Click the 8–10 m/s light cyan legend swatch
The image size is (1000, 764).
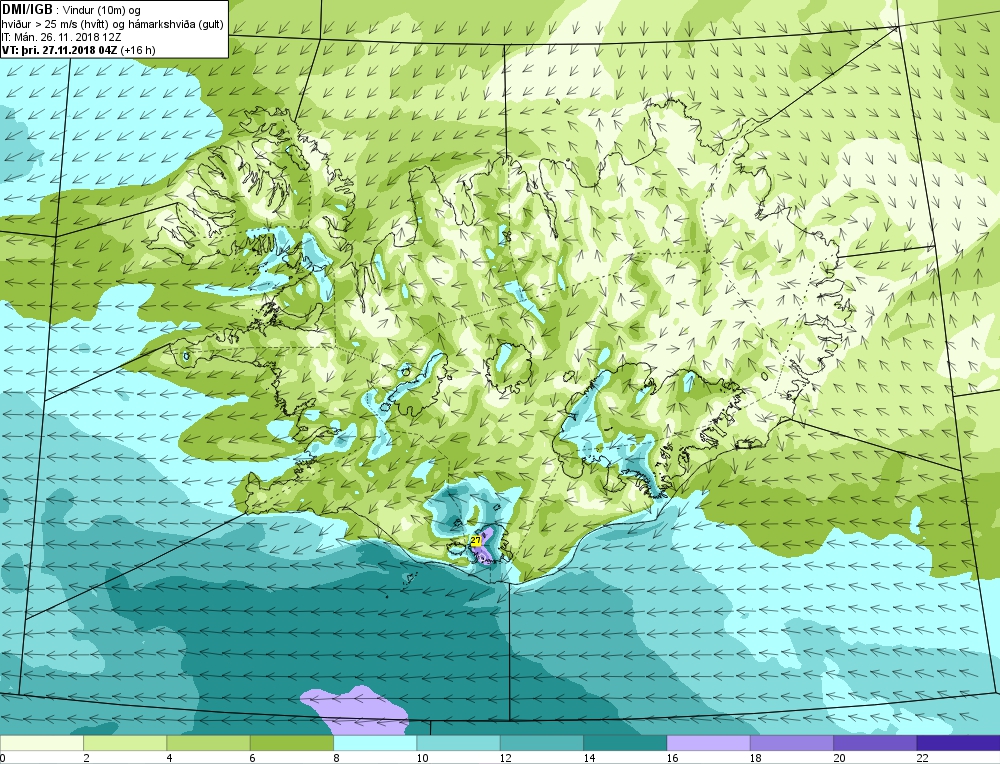[x=375, y=743]
